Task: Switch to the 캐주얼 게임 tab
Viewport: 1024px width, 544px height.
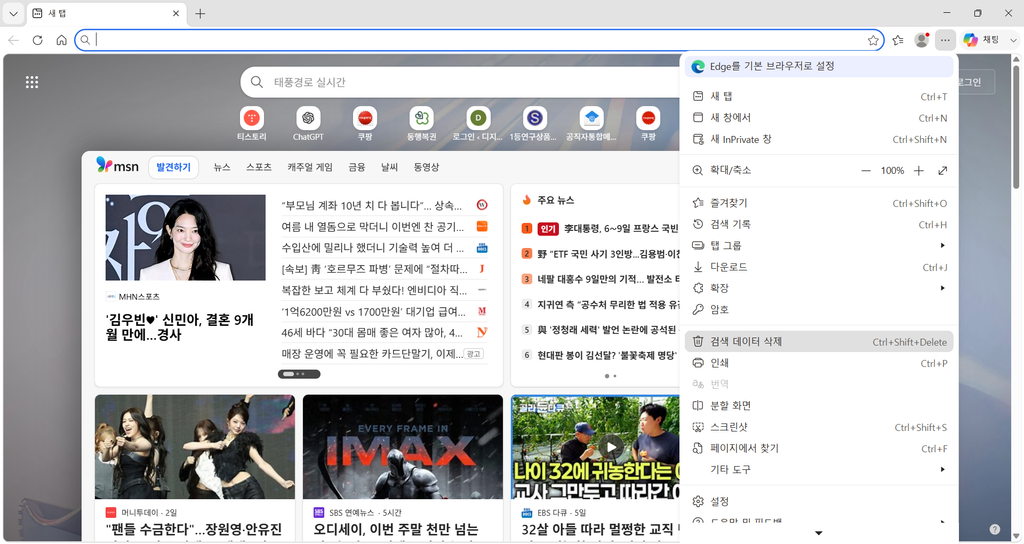Action: [x=310, y=167]
